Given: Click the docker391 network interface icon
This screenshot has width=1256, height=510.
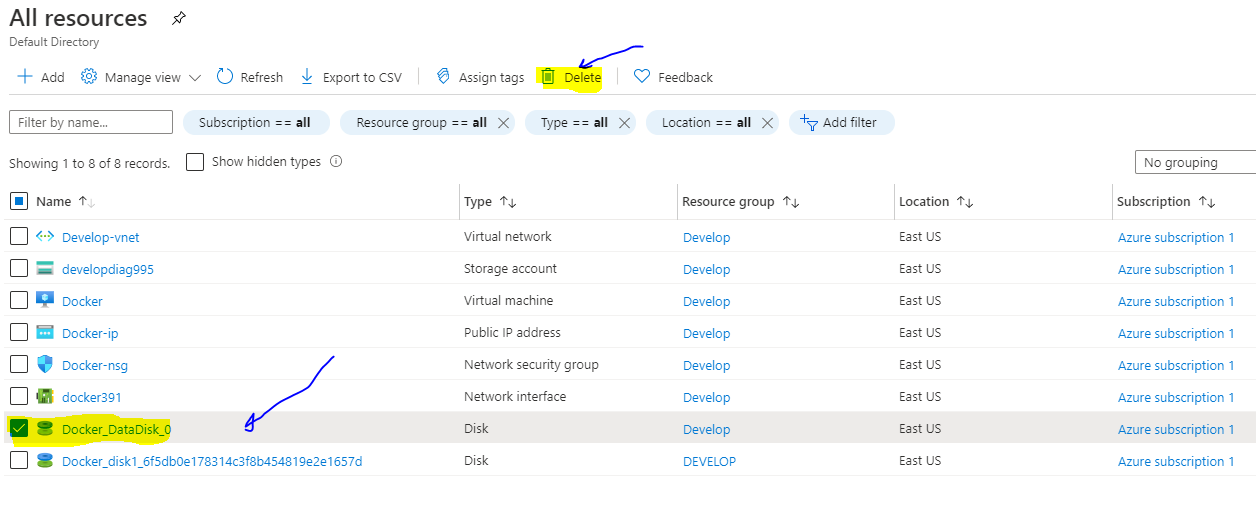Looking at the screenshot, I should 45,397.
